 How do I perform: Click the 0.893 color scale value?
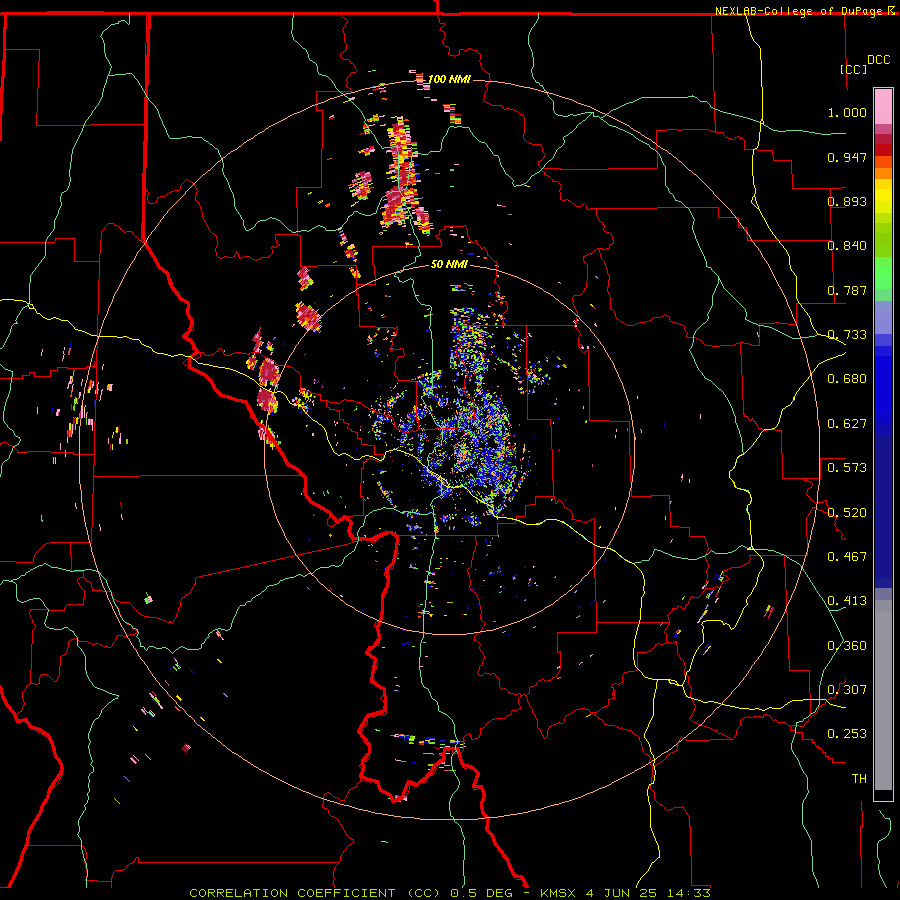coord(847,201)
